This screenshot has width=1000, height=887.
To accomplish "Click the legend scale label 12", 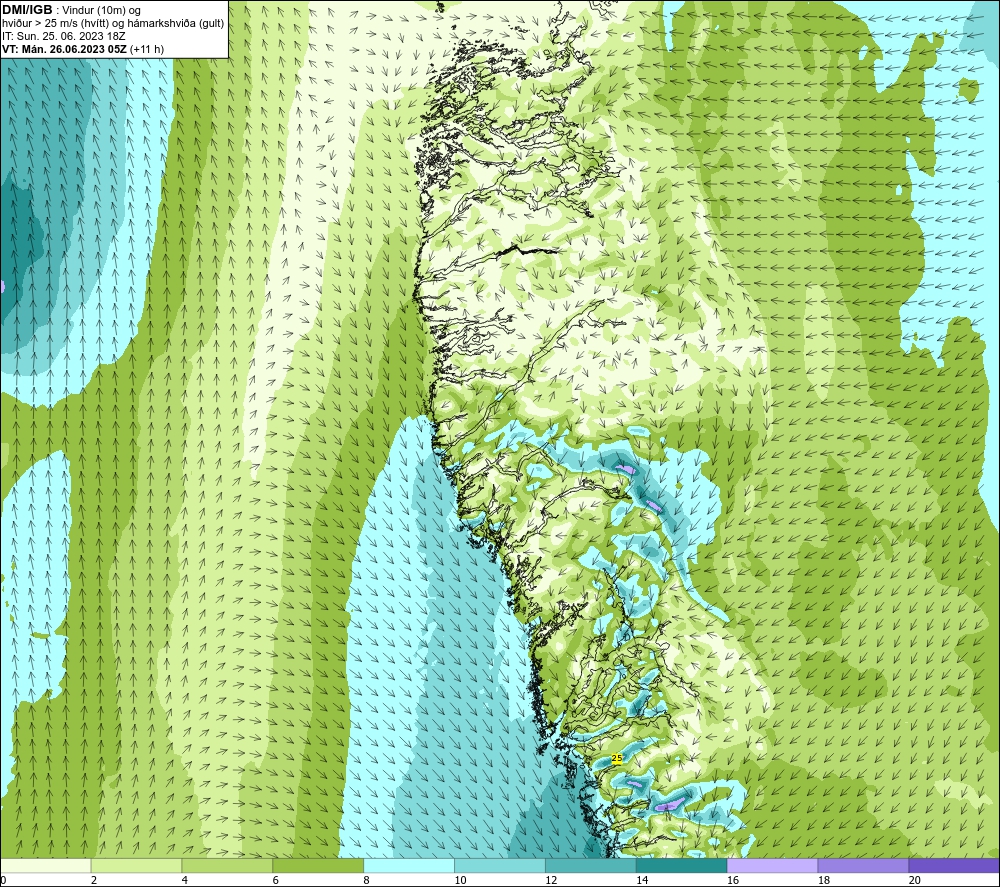I will click(551, 881).
